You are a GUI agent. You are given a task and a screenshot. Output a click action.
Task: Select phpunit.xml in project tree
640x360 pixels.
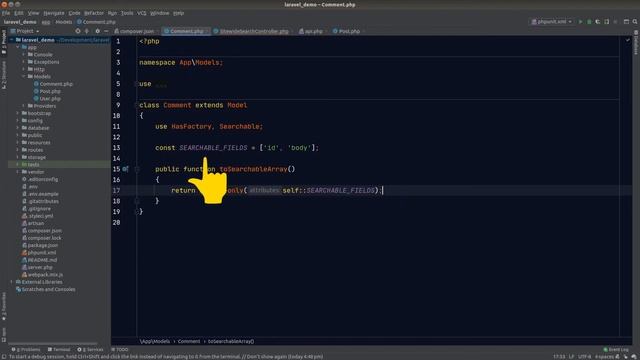39,253
